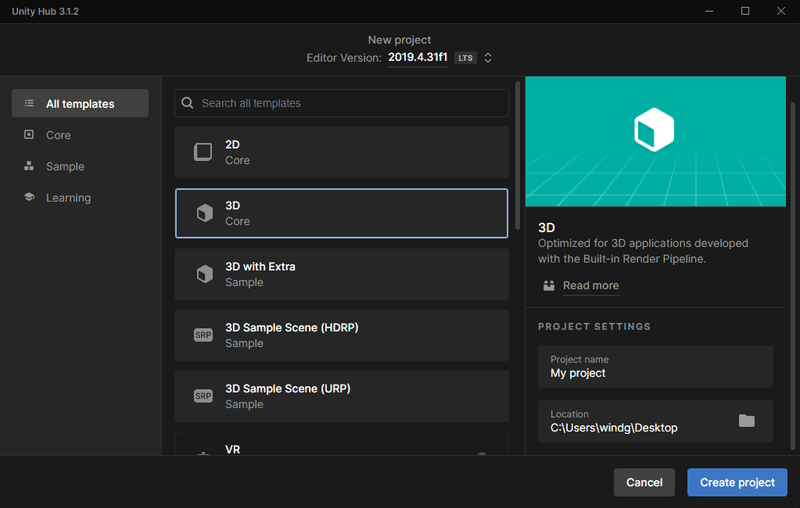Click the 3D template preview image
Screen dimensions: 800x508
click(x=656, y=141)
